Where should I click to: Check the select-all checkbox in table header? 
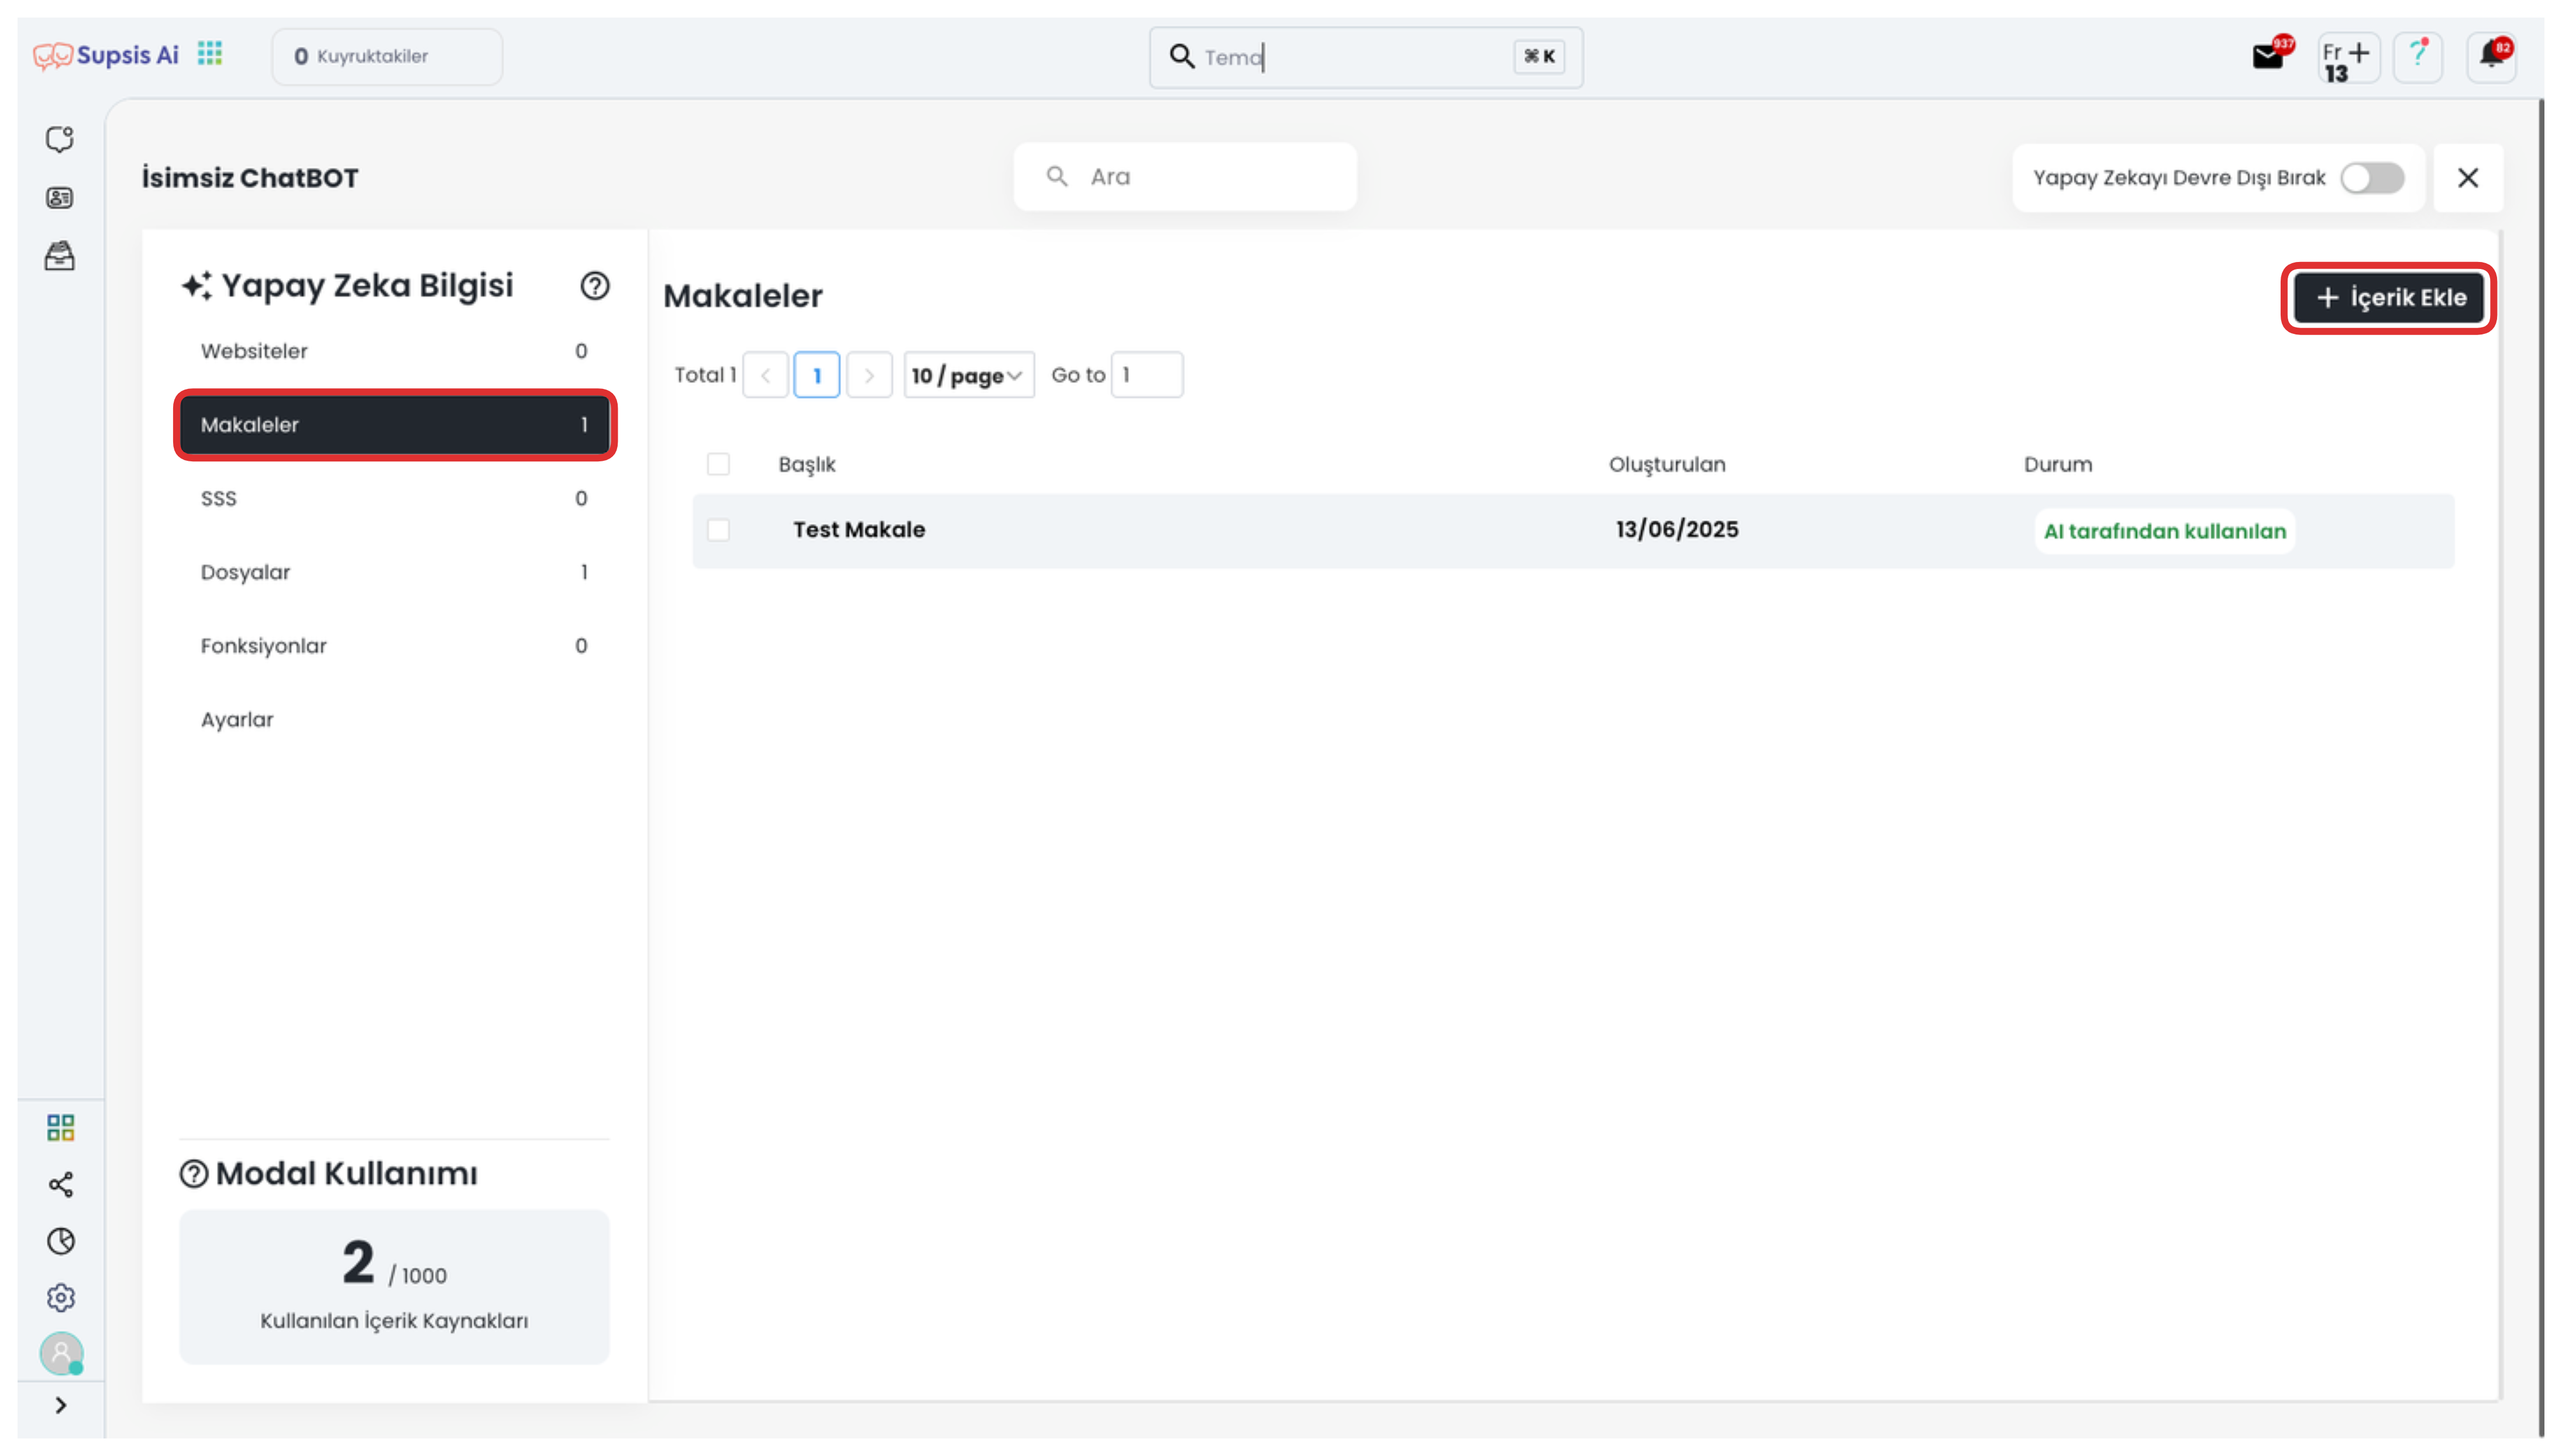(718, 464)
